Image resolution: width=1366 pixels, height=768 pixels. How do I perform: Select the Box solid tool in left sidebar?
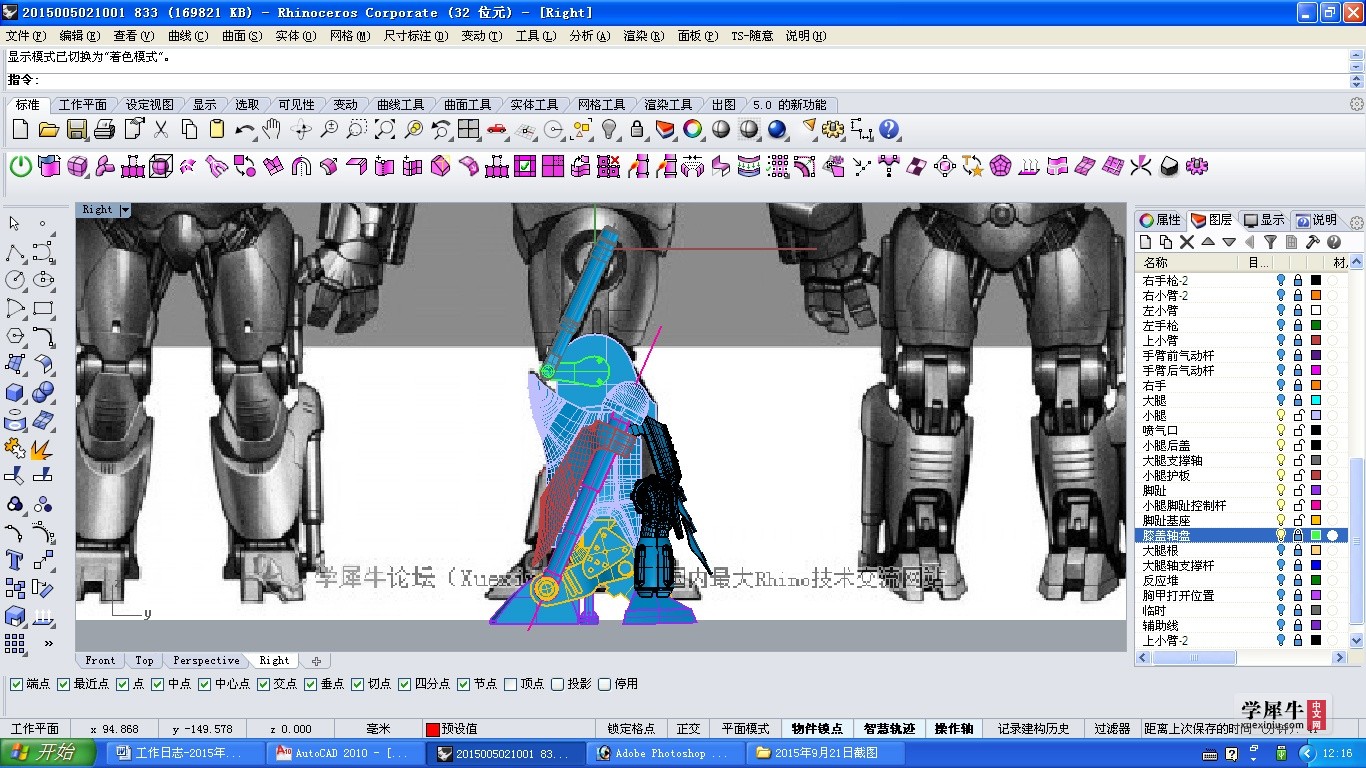(14, 392)
